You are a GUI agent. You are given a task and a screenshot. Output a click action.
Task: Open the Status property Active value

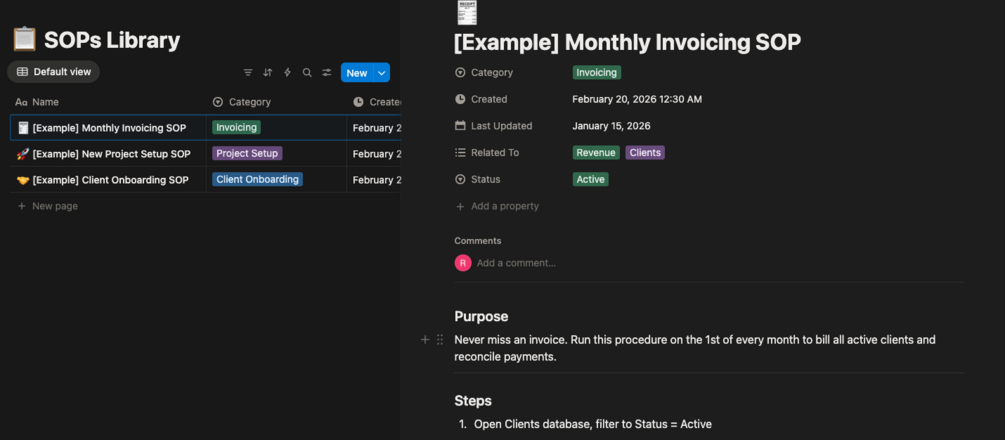(590, 179)
